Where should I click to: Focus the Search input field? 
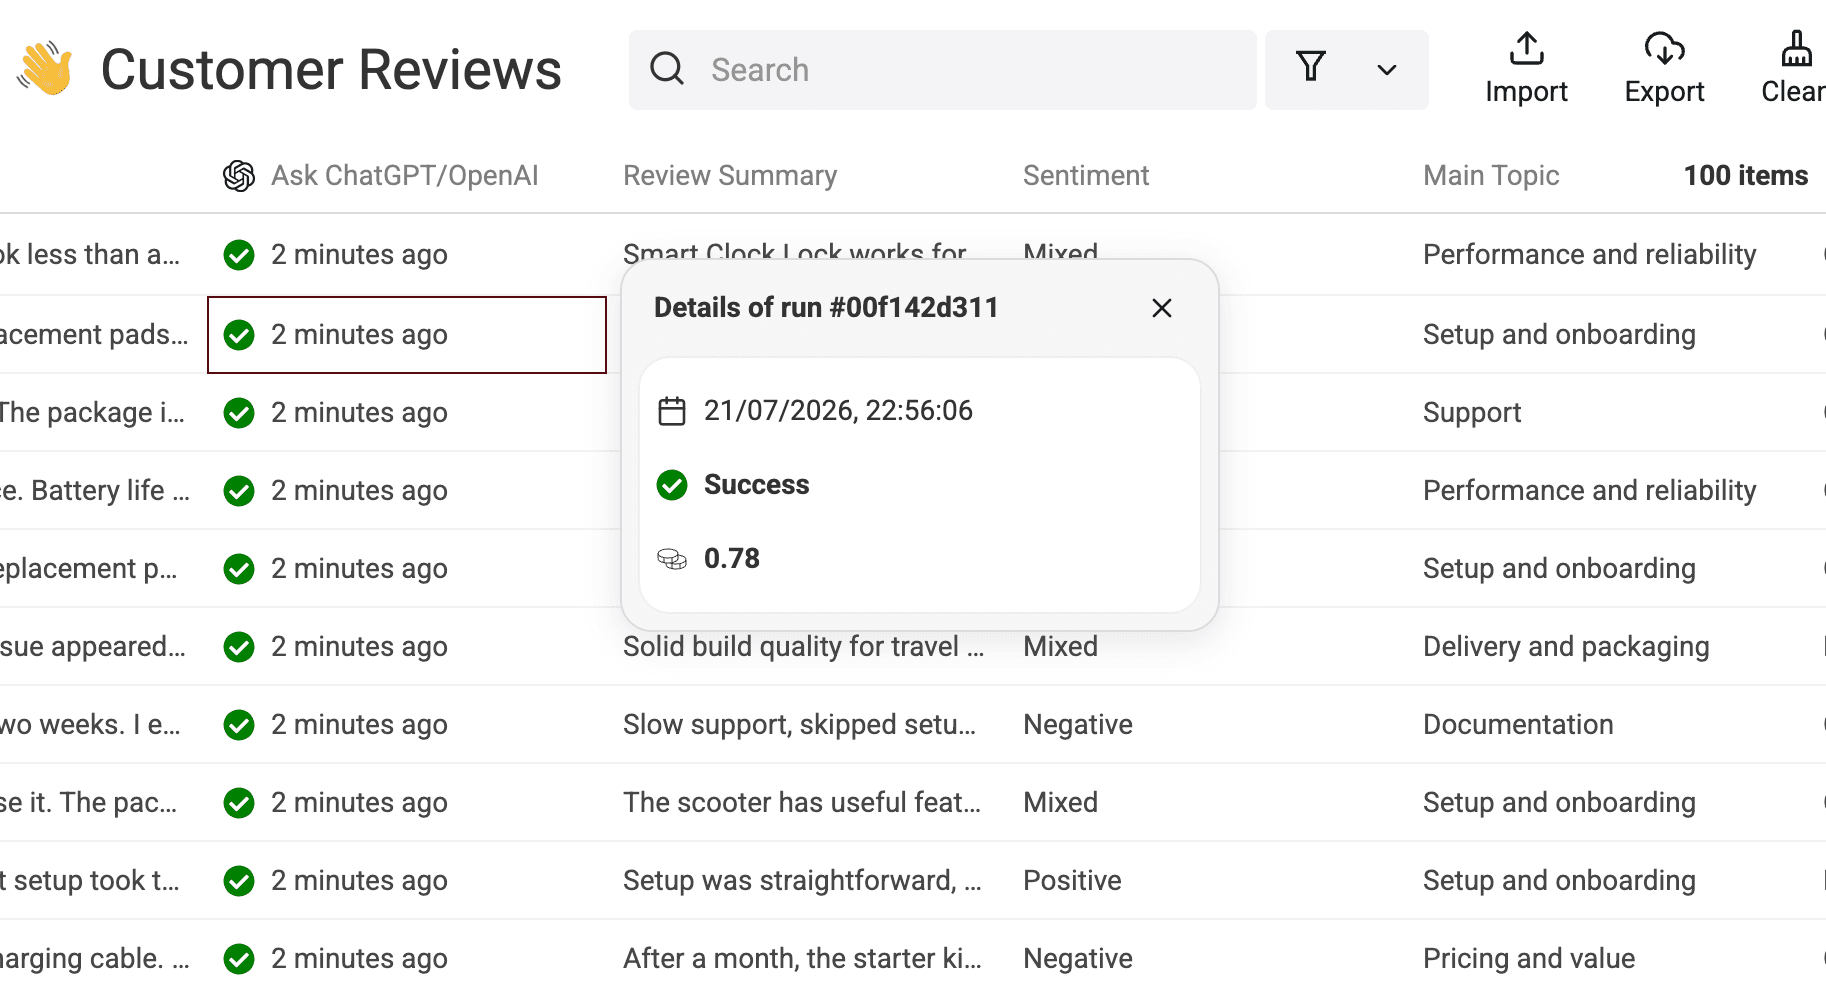pos(942,70)
